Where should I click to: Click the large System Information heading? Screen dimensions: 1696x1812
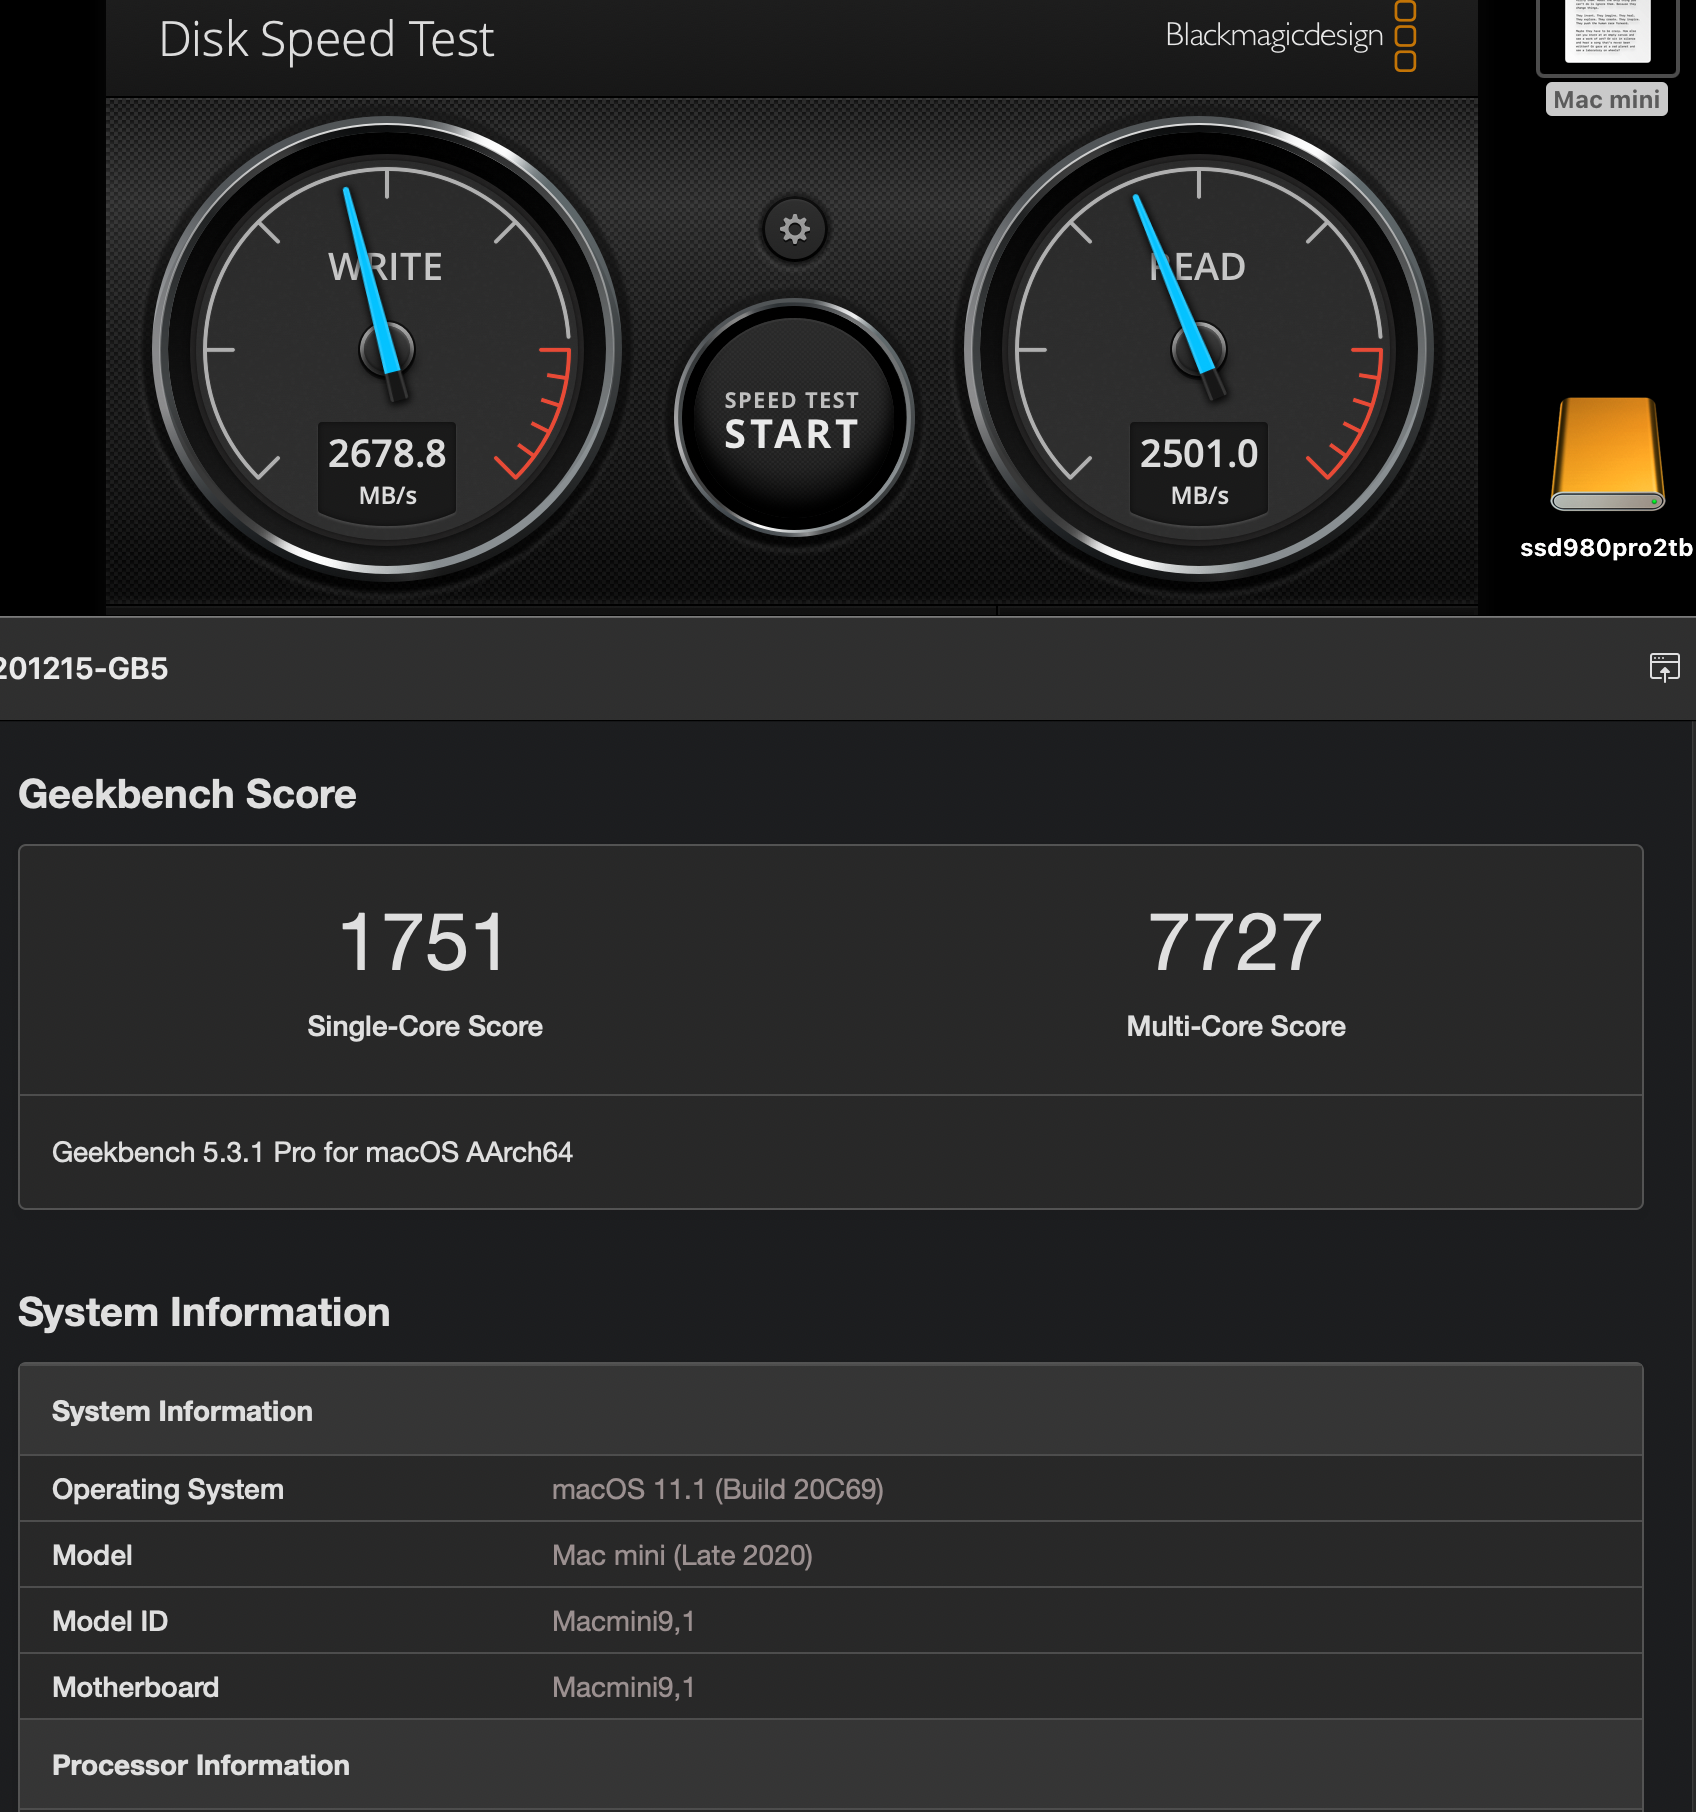pyautogui.click(x=204, y=1312)
